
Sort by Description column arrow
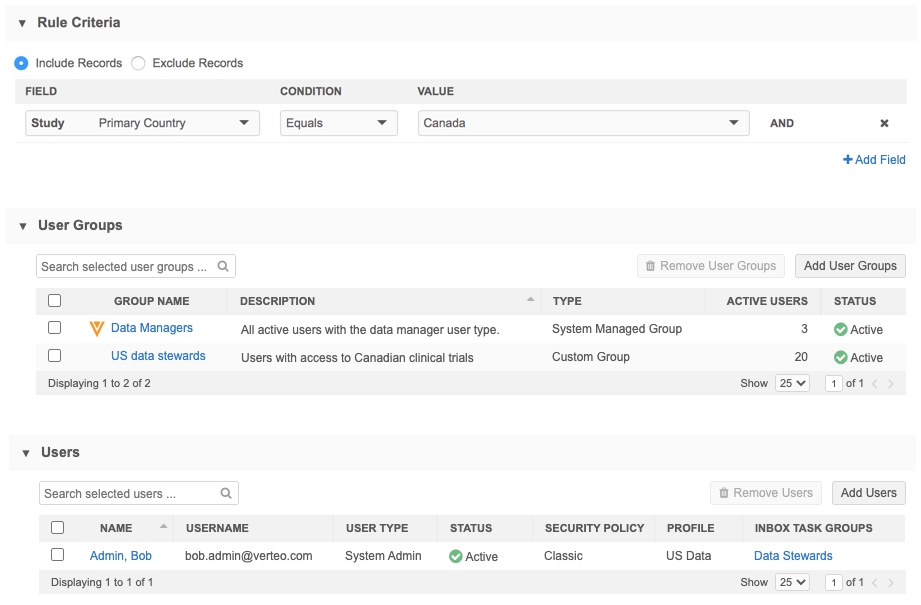coord(530,300)
